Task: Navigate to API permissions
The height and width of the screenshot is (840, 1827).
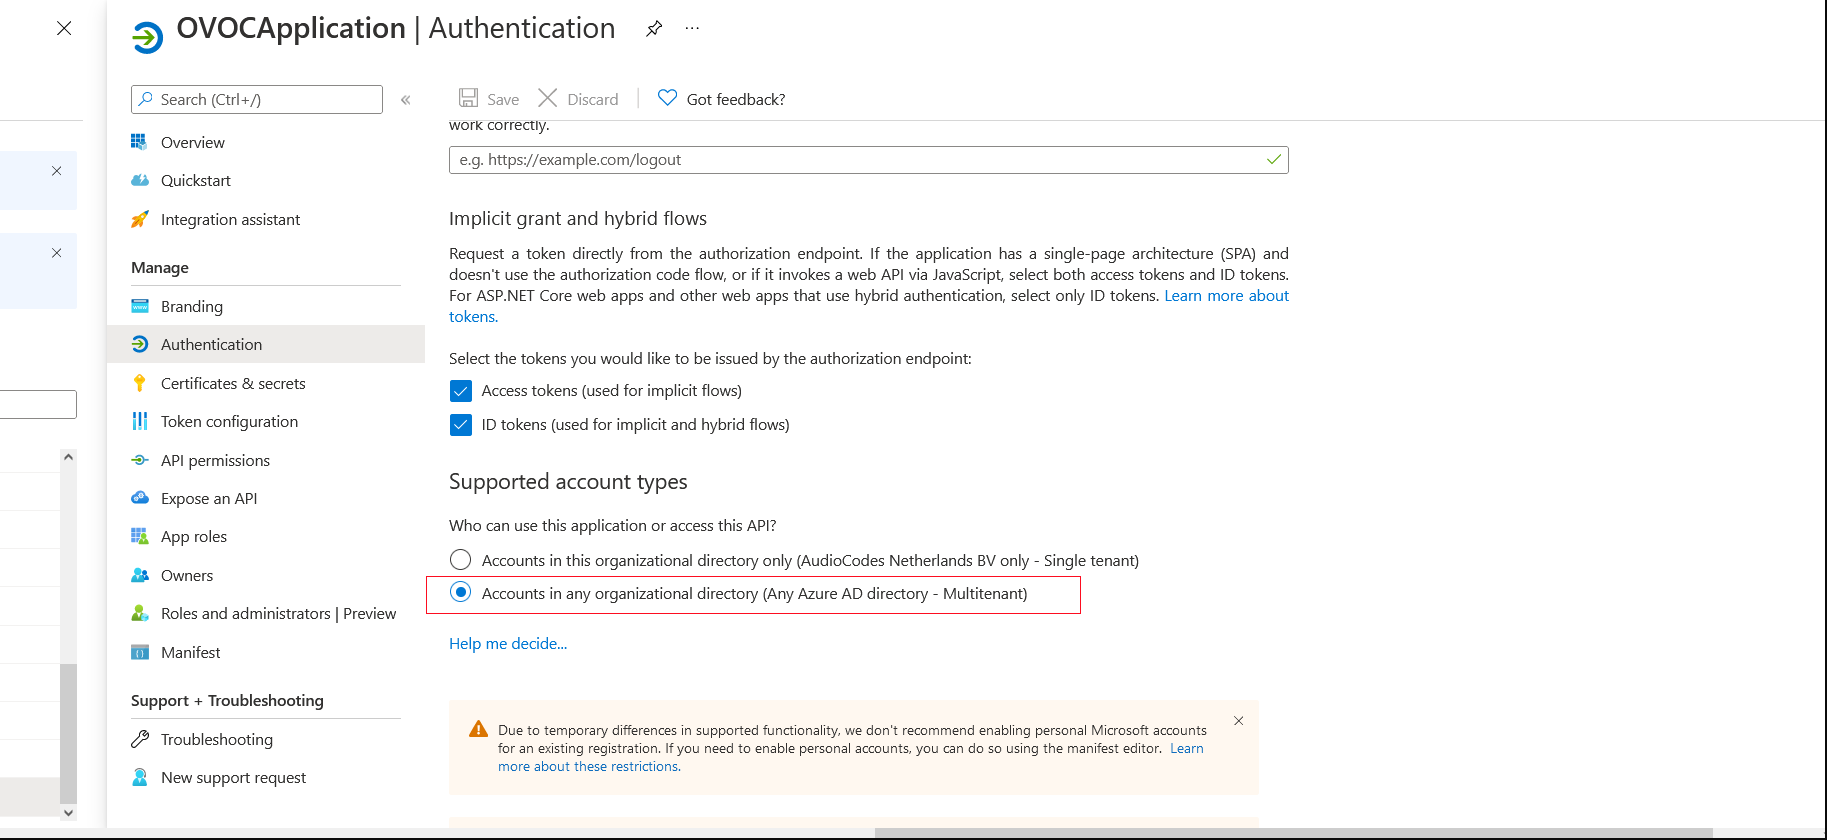Action: (x=215, y=460)
